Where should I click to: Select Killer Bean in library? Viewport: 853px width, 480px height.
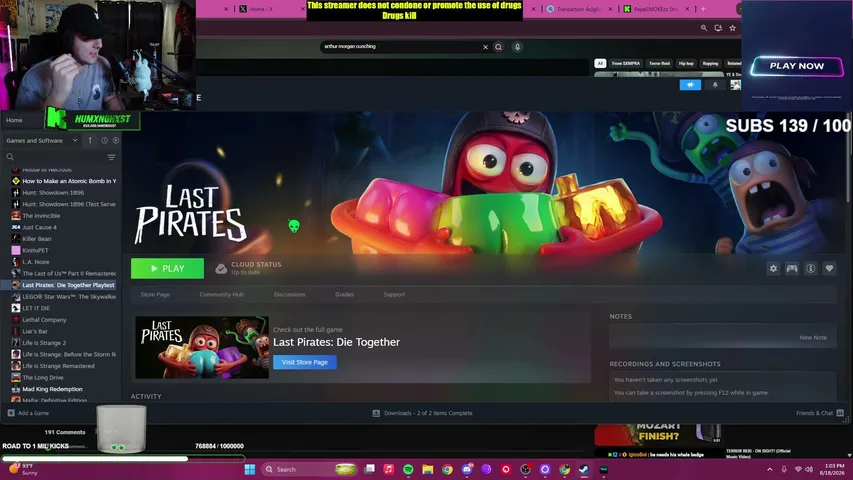coord(37,239)
